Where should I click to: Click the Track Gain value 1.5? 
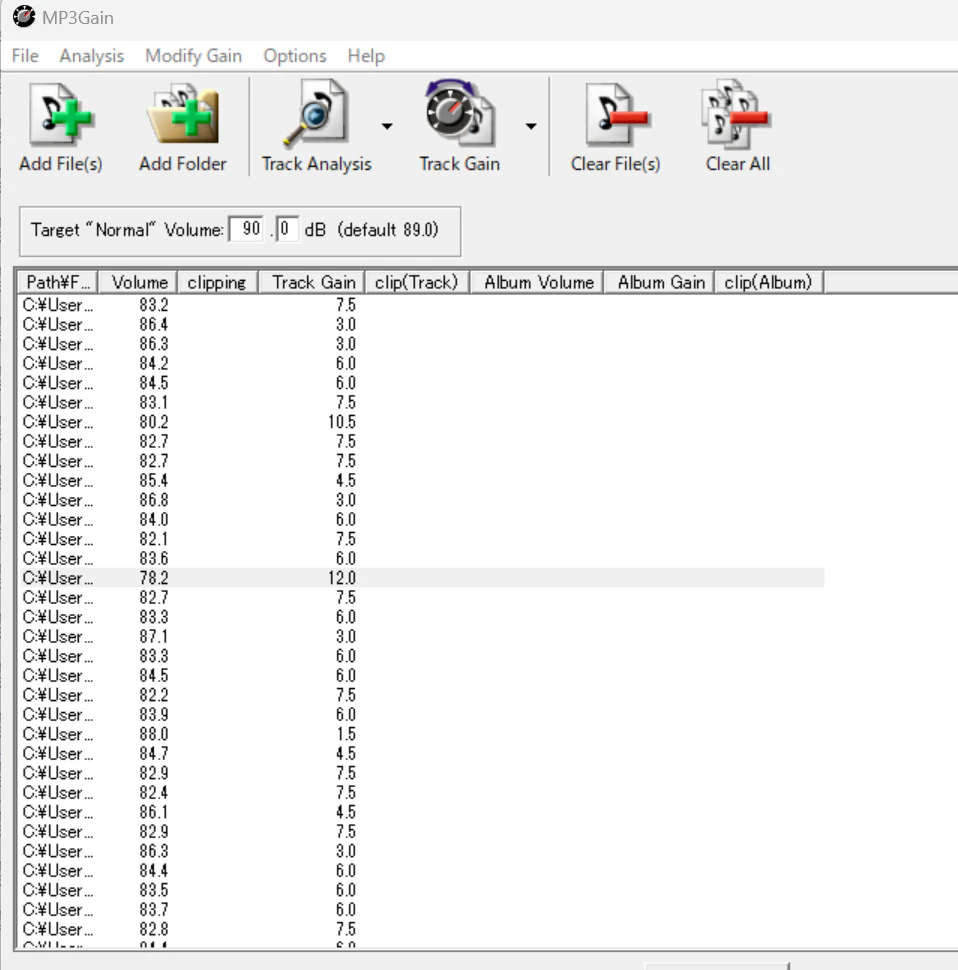coord(346,734)
